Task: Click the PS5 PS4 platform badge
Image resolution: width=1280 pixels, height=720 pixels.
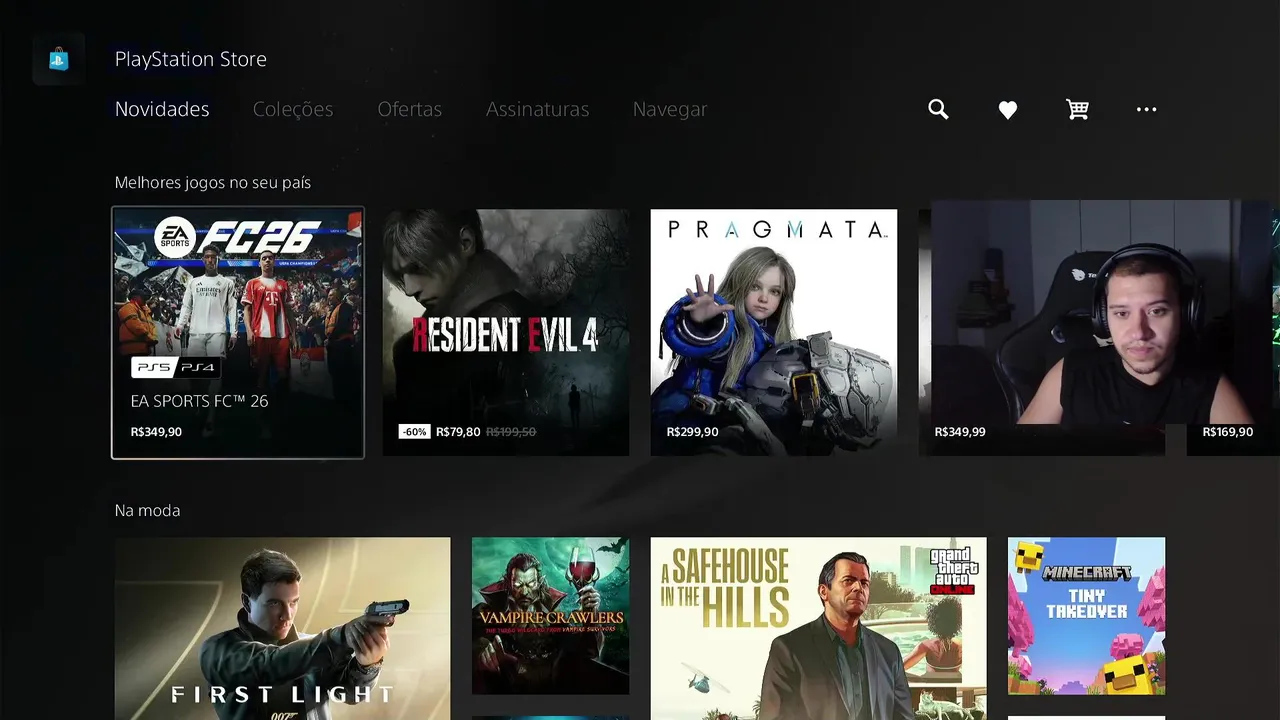Action: (175, 367)
